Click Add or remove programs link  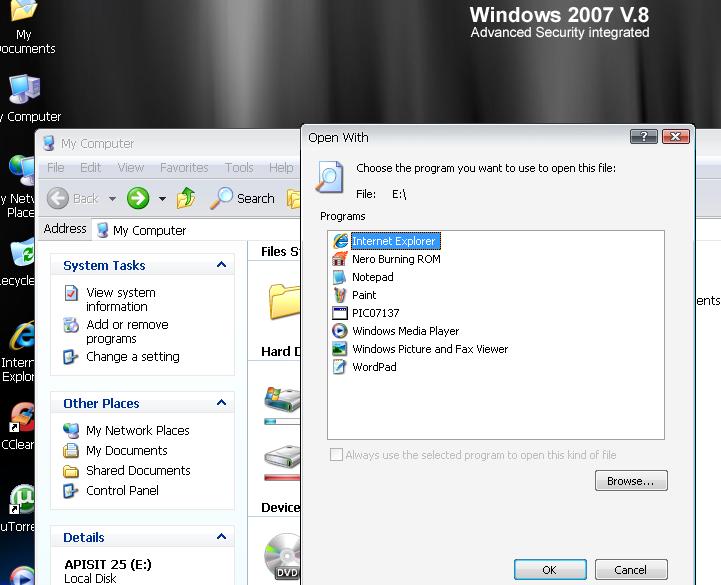127,331
